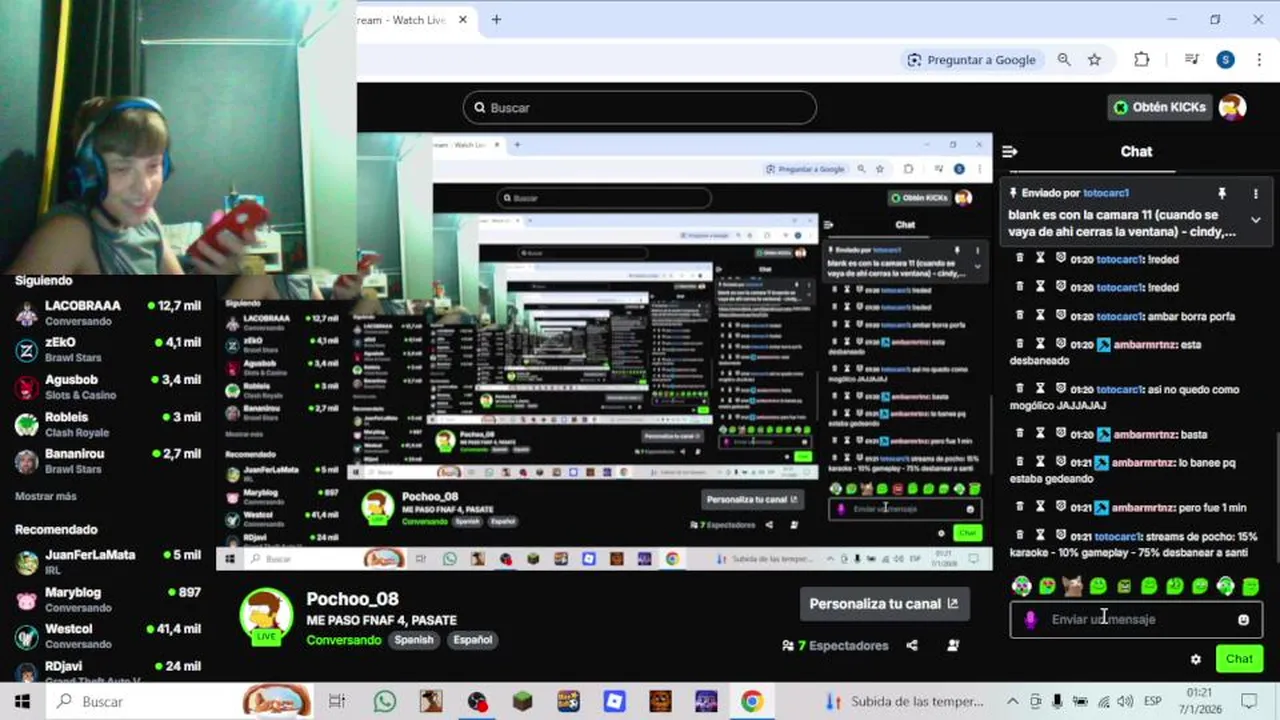Delete the 'asi no quedo como' message
Screen dimensions: 1280x720
(x=1020, y=389)
